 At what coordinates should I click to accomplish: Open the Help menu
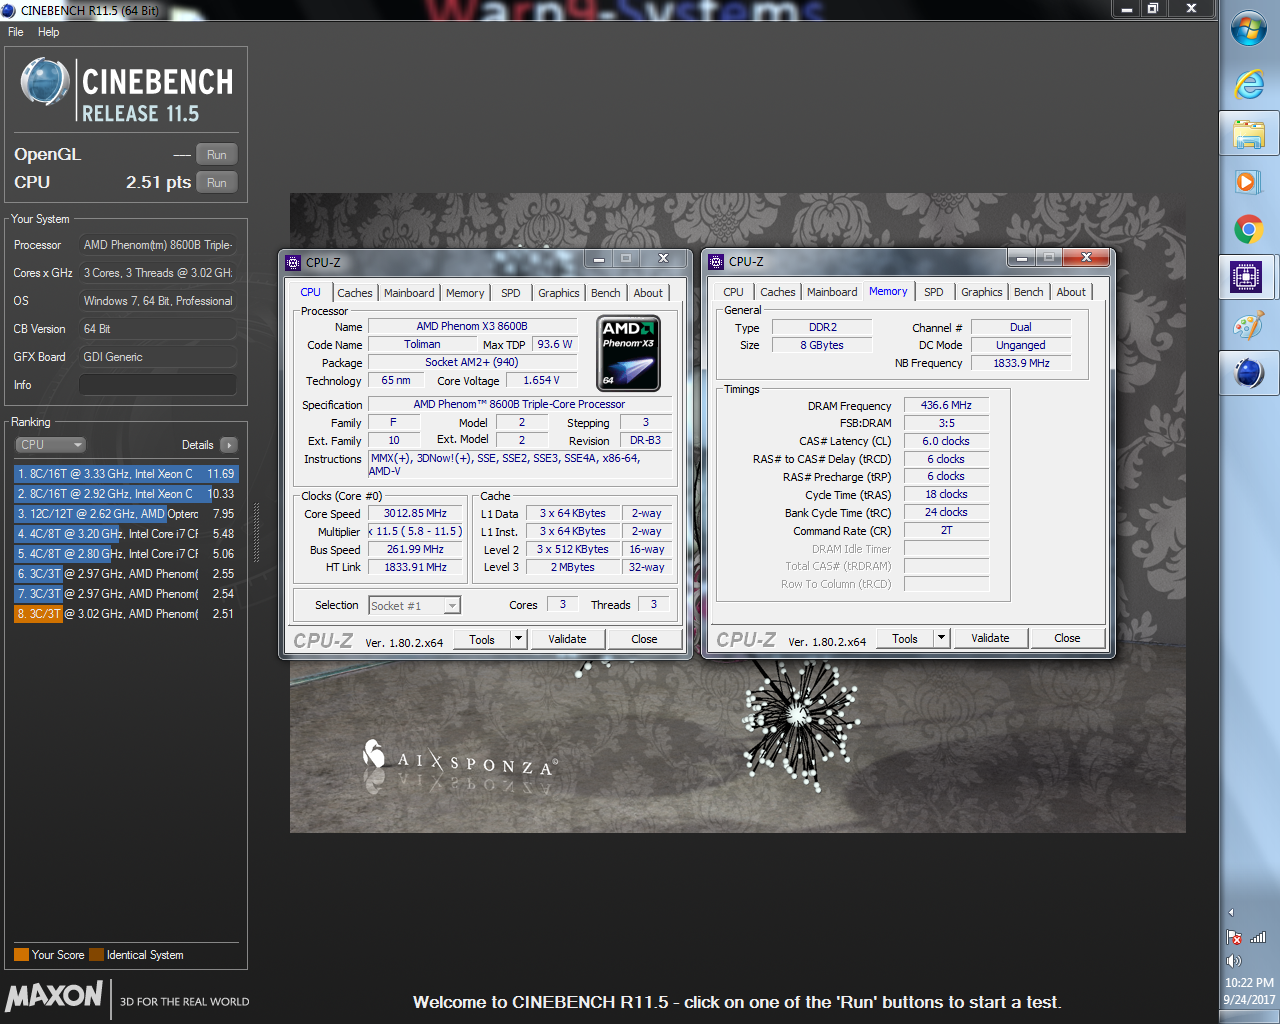click(x=48, y=32)
